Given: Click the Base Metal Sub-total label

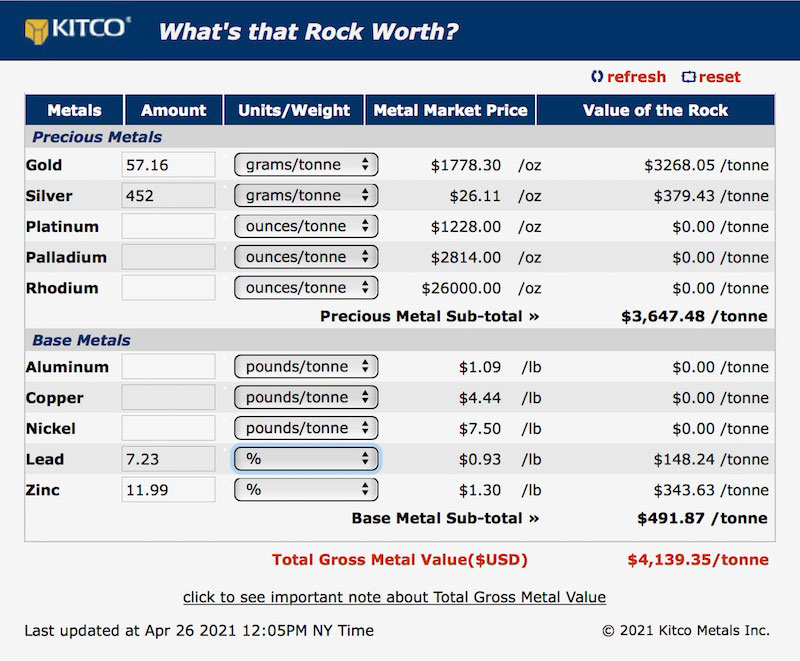Looking at the screenshot, I should pos(445,518).
